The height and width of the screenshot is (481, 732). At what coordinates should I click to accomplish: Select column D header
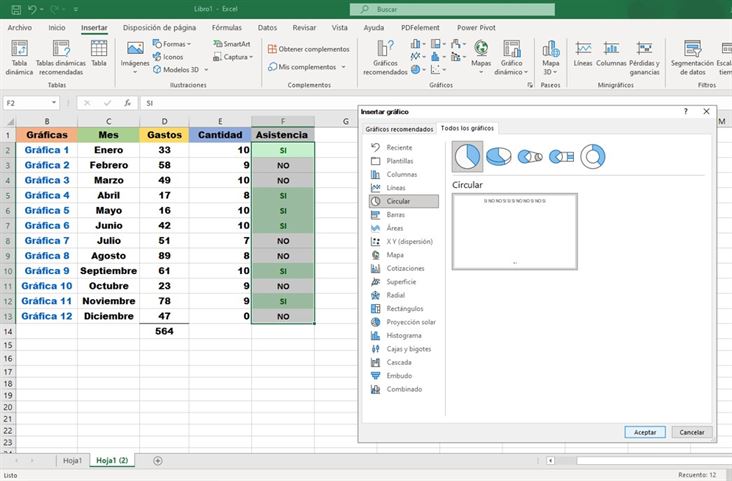(164, 121)
